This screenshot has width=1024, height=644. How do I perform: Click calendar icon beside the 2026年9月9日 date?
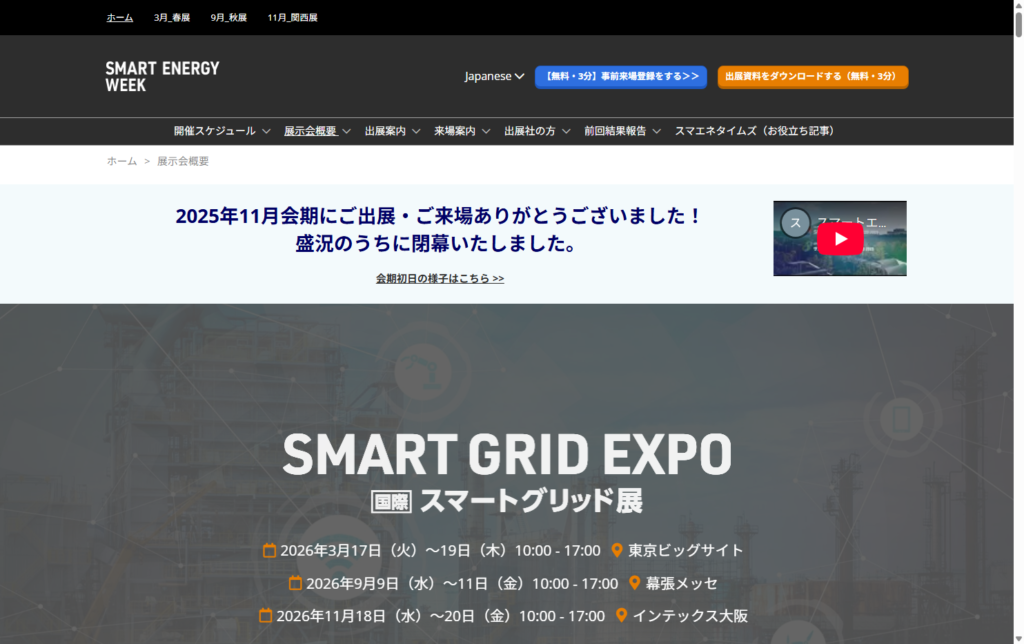pyautogui.click(x=295, y=584)
